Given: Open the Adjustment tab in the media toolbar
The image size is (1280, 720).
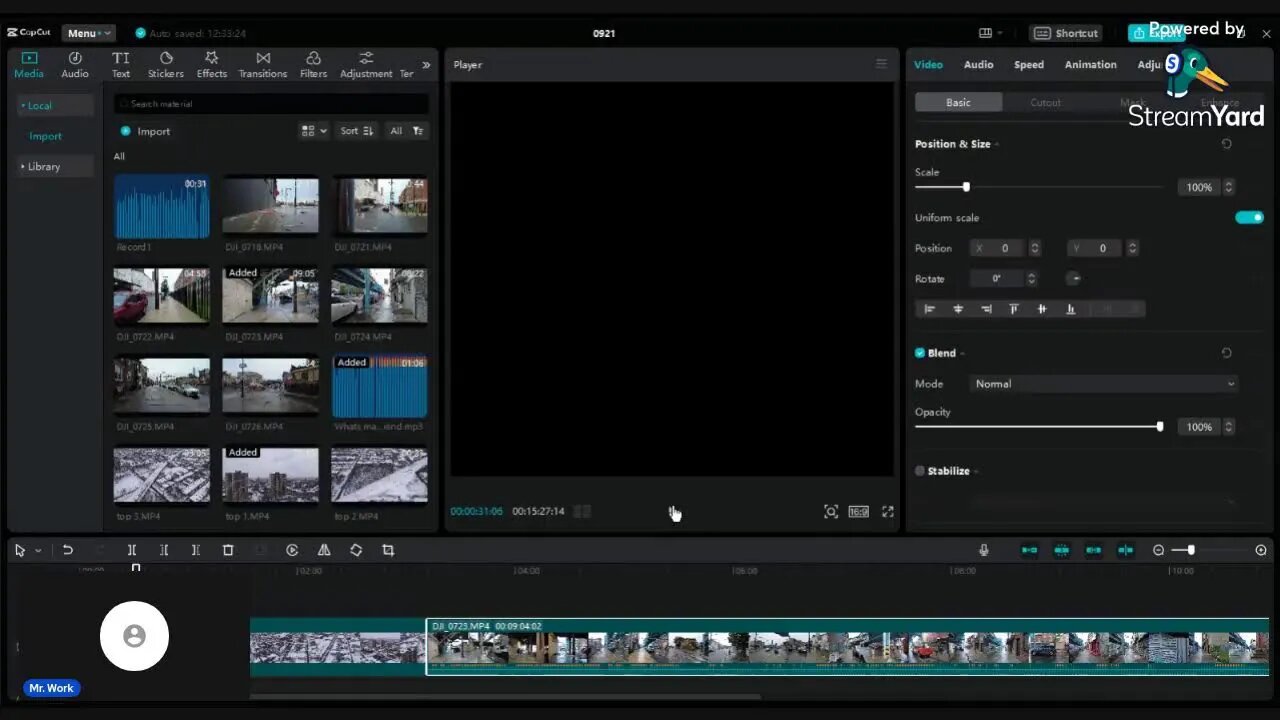Looking at the screenshot, I should tap(366, 65).
